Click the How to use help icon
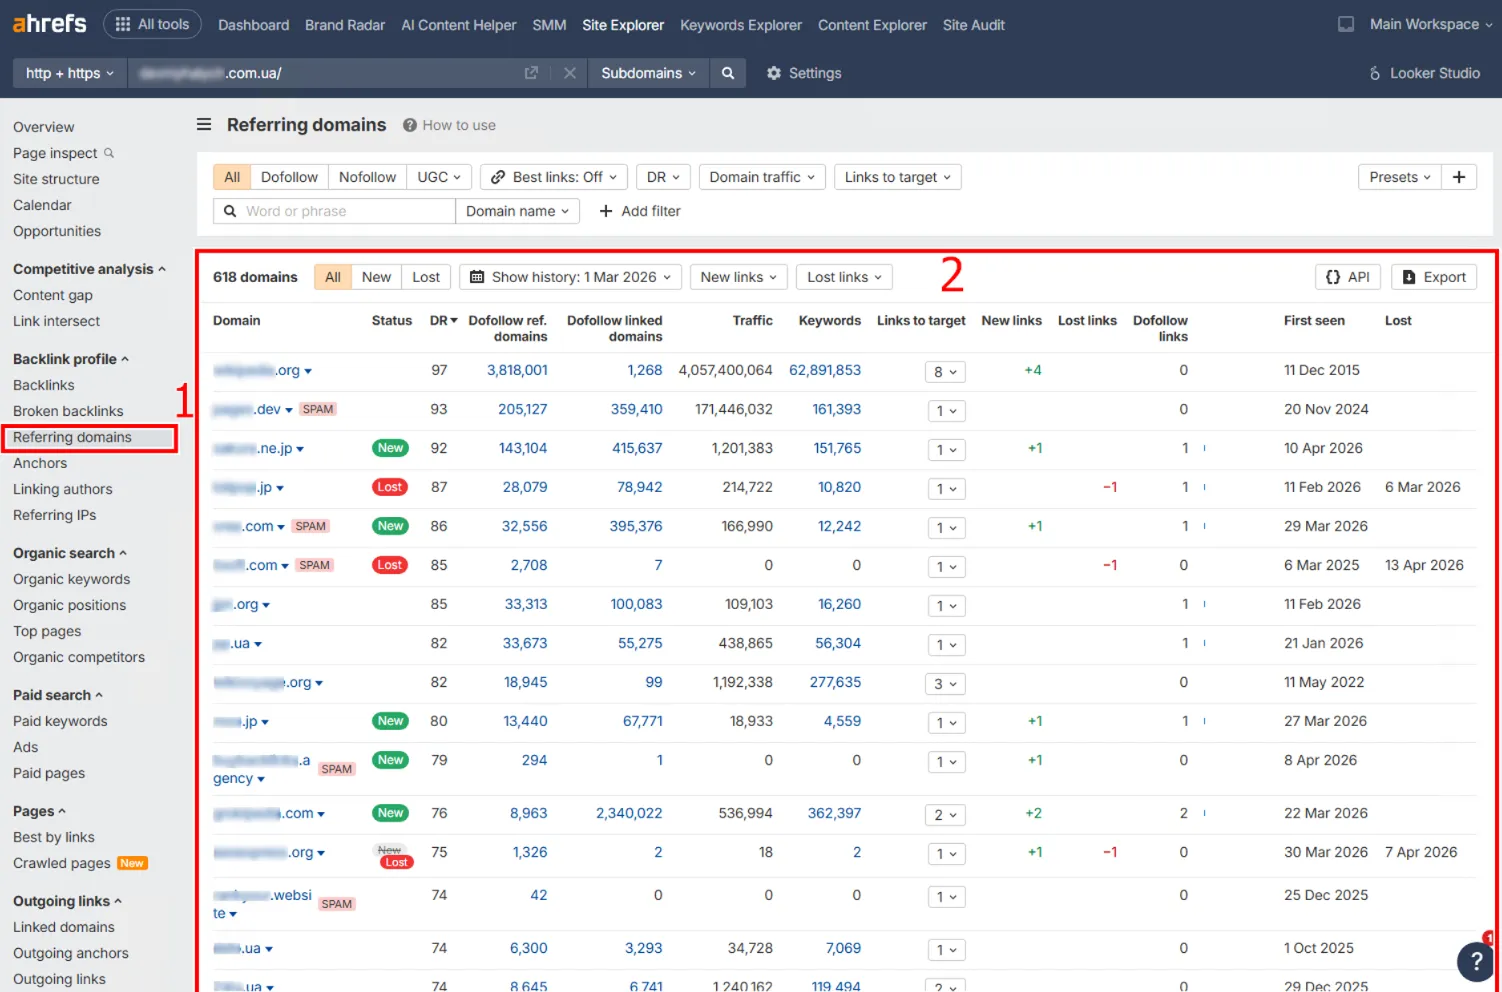This screenshot has height=992, width=1502. (x=410, y=125)
